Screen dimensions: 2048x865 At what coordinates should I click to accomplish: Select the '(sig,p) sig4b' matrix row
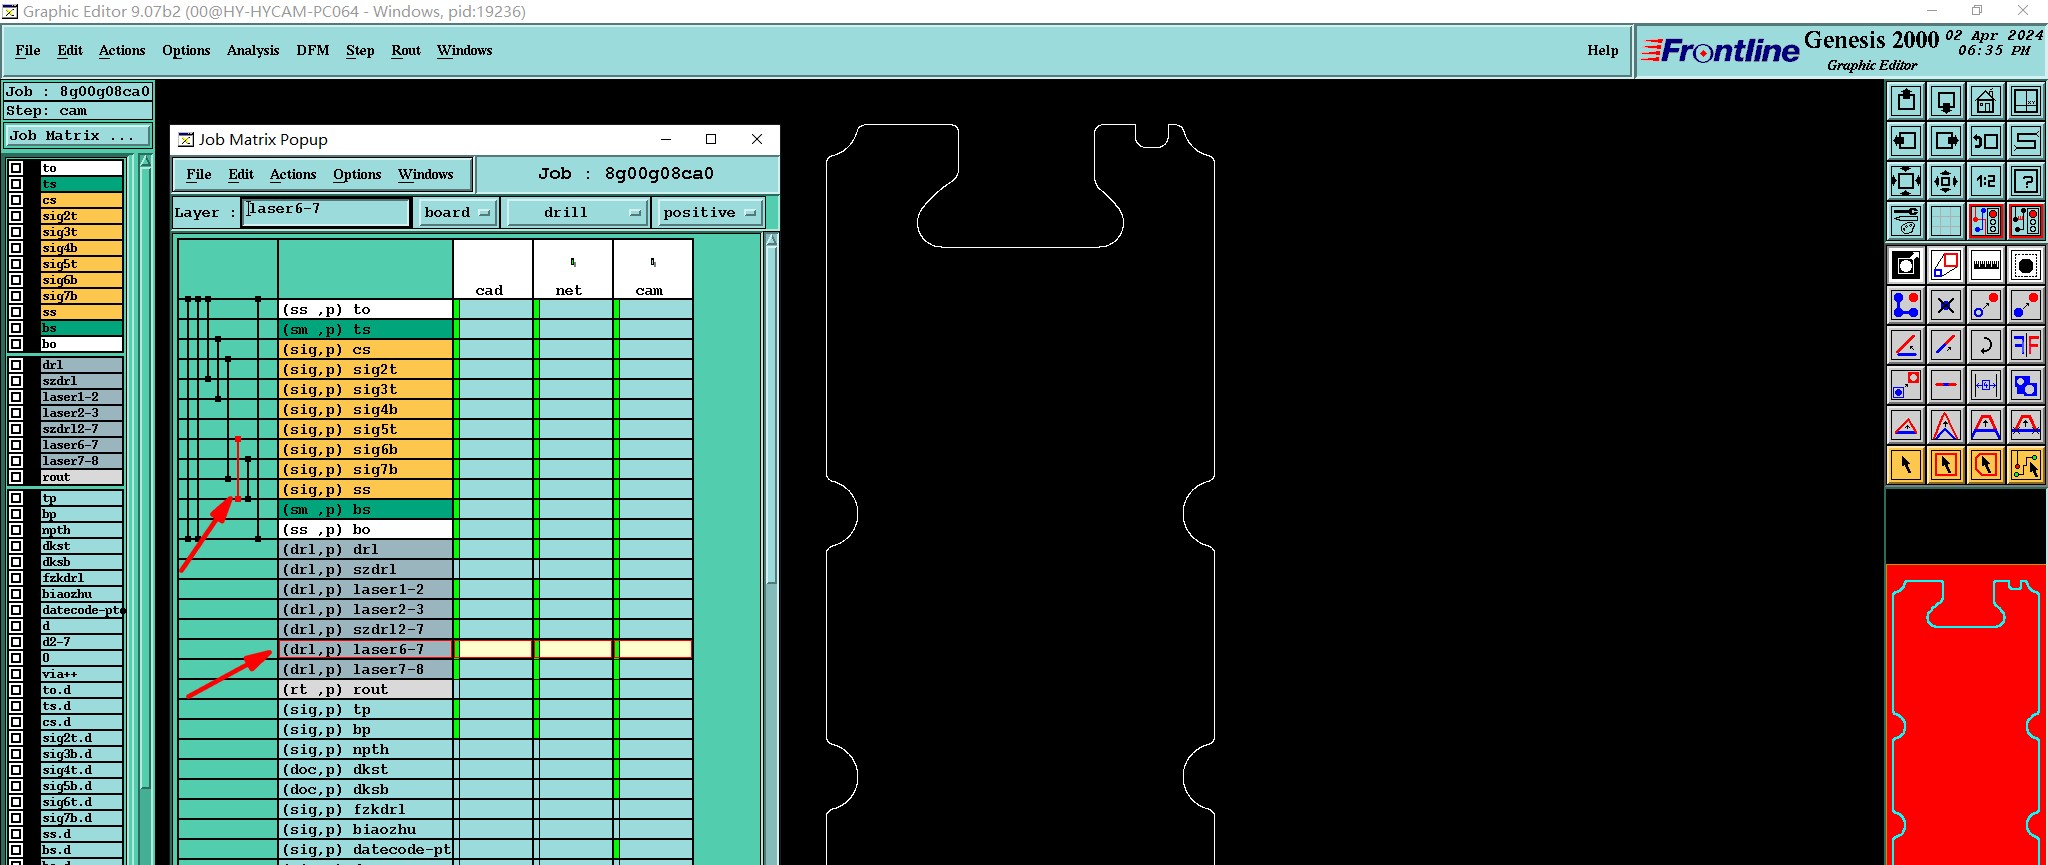[366, 409]
